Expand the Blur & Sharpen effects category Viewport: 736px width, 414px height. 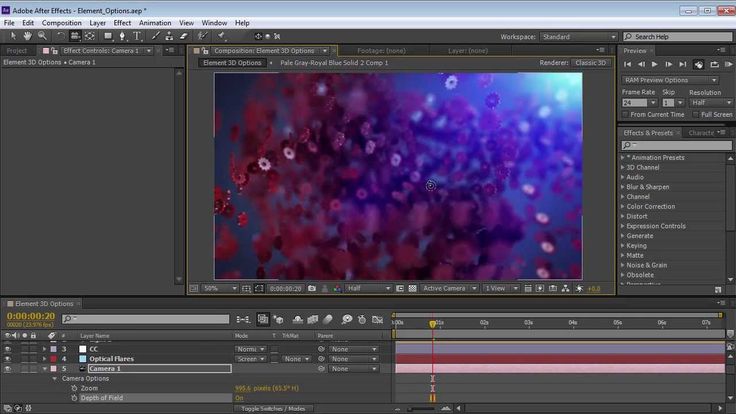623,187
